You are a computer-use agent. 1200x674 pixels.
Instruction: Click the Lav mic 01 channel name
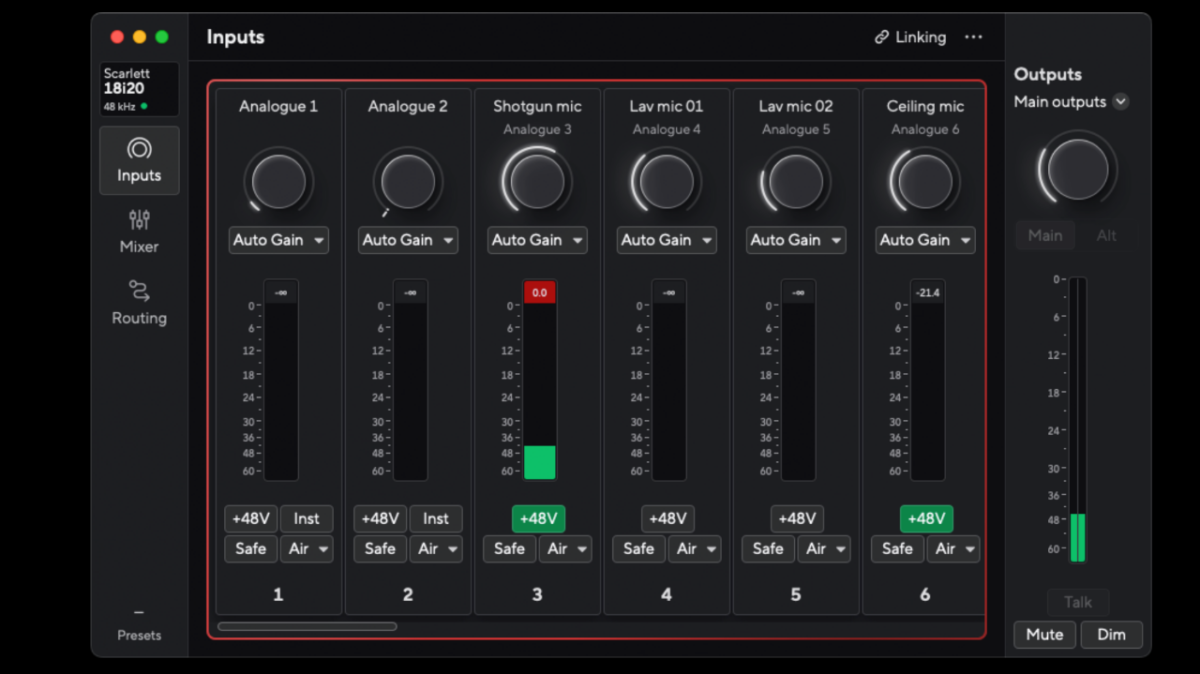click(666, 106)
